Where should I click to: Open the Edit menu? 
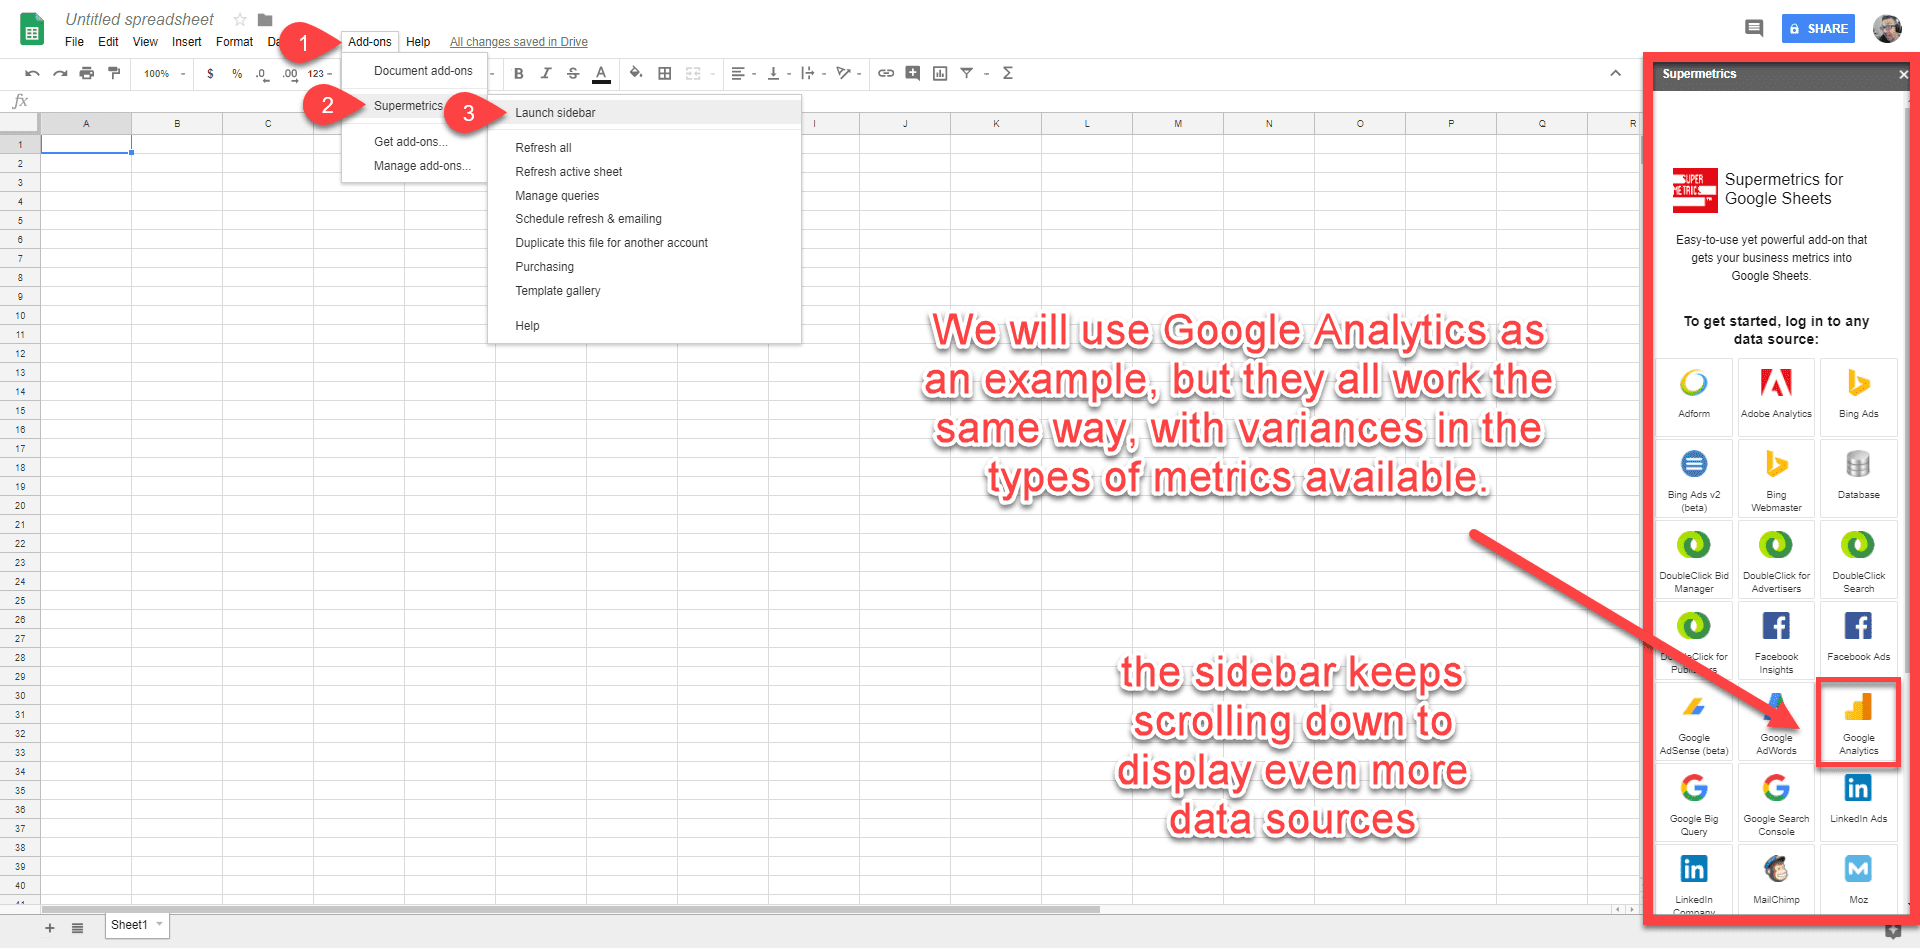click(108, 42)
